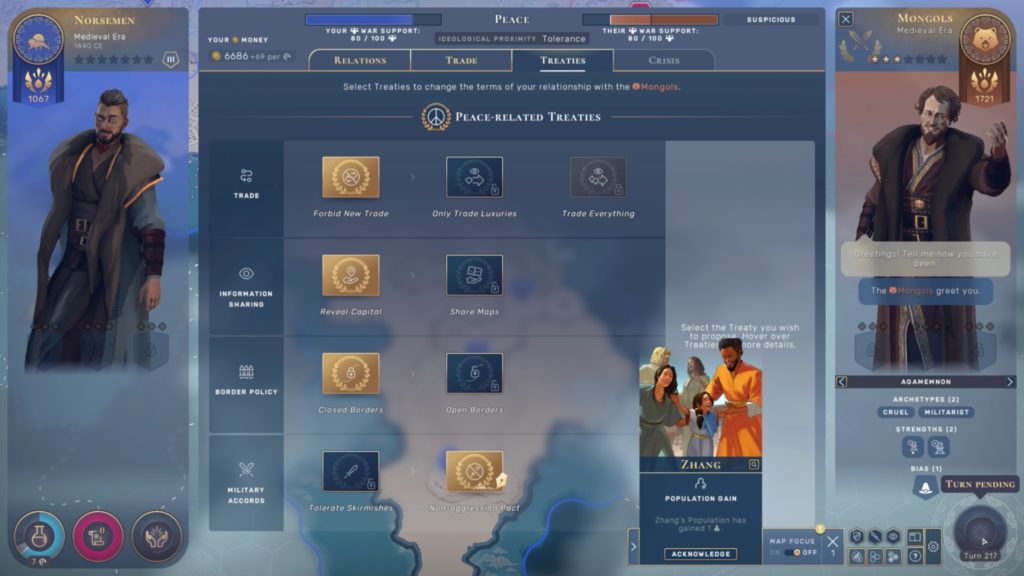Click the End Turn globe button
The width and height of the screenshot is (1024, 576).
click(980, 530)
